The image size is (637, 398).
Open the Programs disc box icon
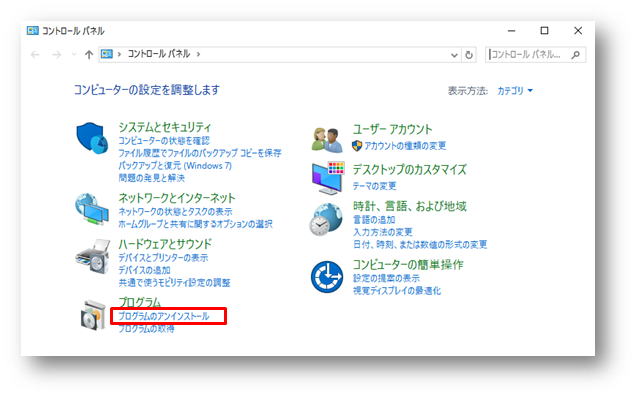[x=93, y=315]
